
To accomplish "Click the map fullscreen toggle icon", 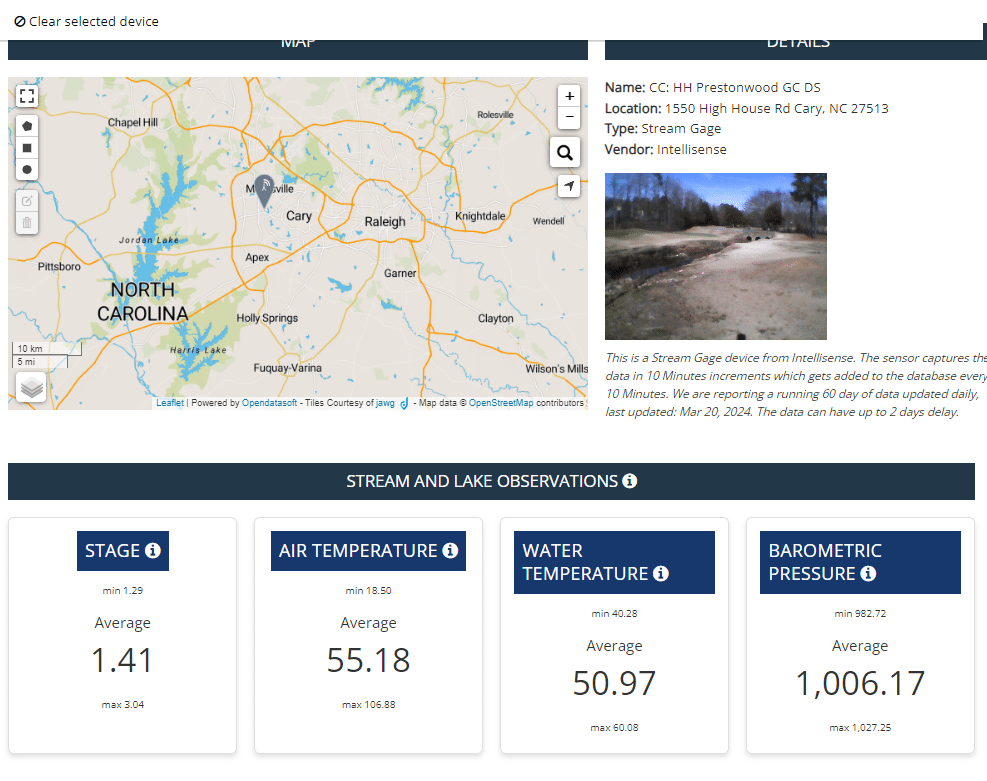I will coord(27,96).
